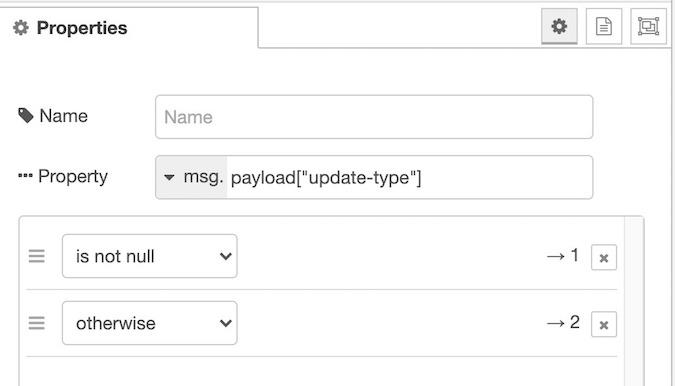Click the rules list vertical scrollbar
Image resolution: width=675 pixels, height=386 pixels.
click(x=634, y=301)
